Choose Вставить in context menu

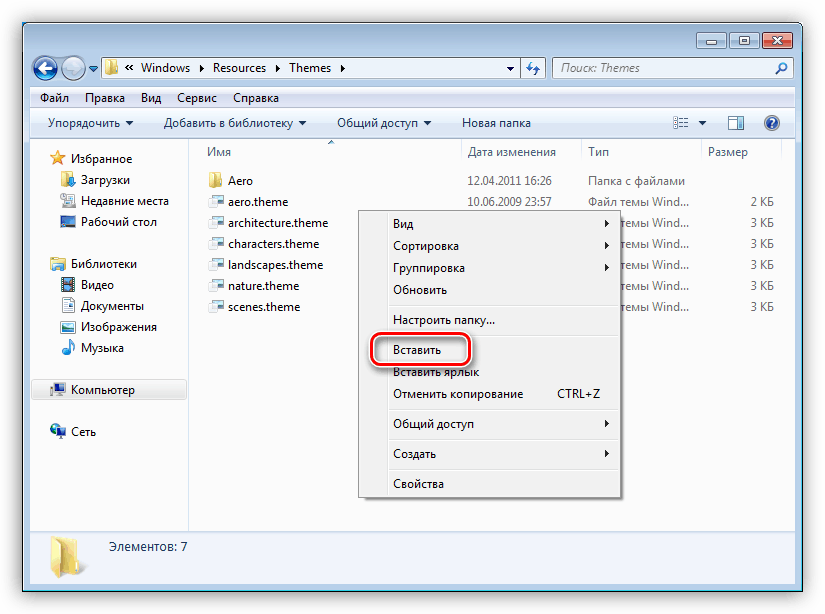pyautogui.click(x=489, y=350)
